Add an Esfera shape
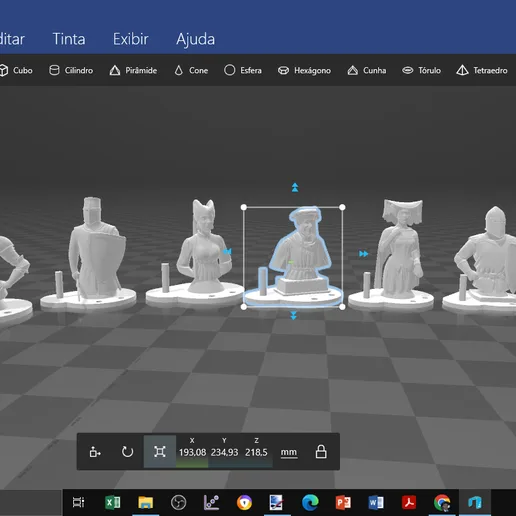This screenshot has height=516, width=516. click(243, 70)
